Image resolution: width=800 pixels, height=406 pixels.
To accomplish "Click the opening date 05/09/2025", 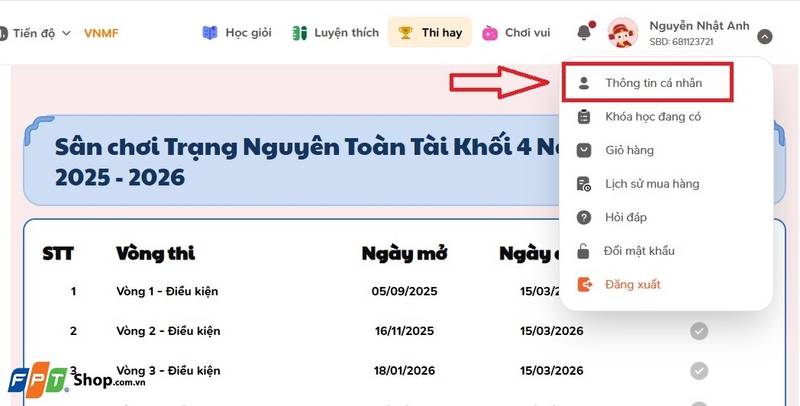I will point(404,291).
